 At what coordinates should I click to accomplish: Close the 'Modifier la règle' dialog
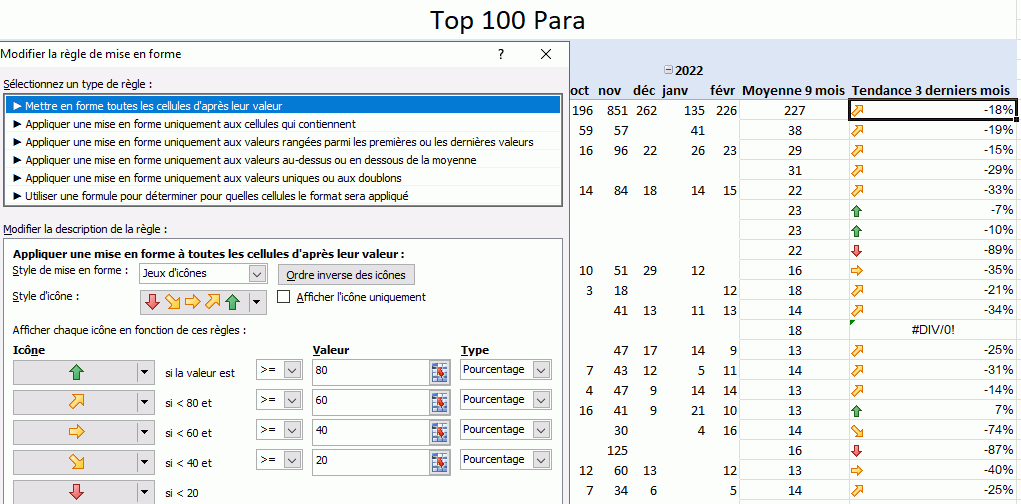tap(545, 54)
